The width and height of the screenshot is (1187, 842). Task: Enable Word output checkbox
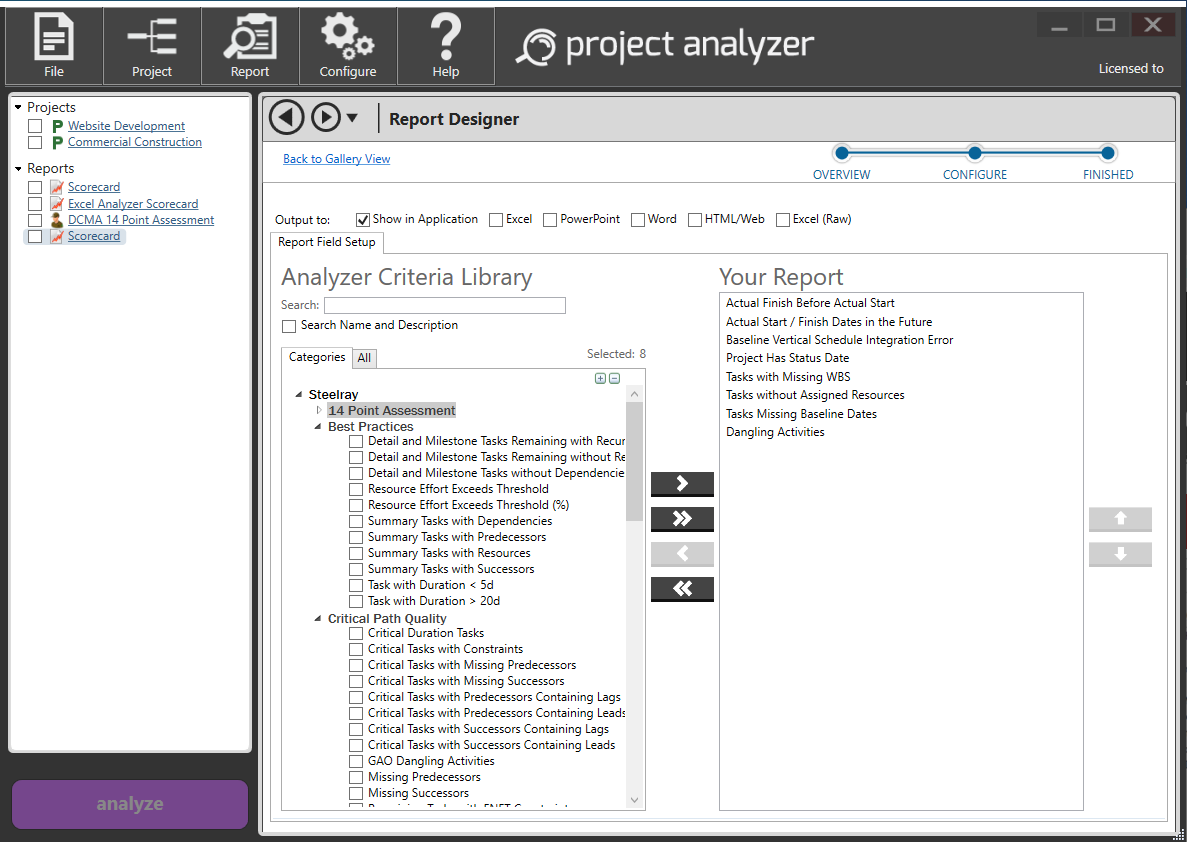638,220
